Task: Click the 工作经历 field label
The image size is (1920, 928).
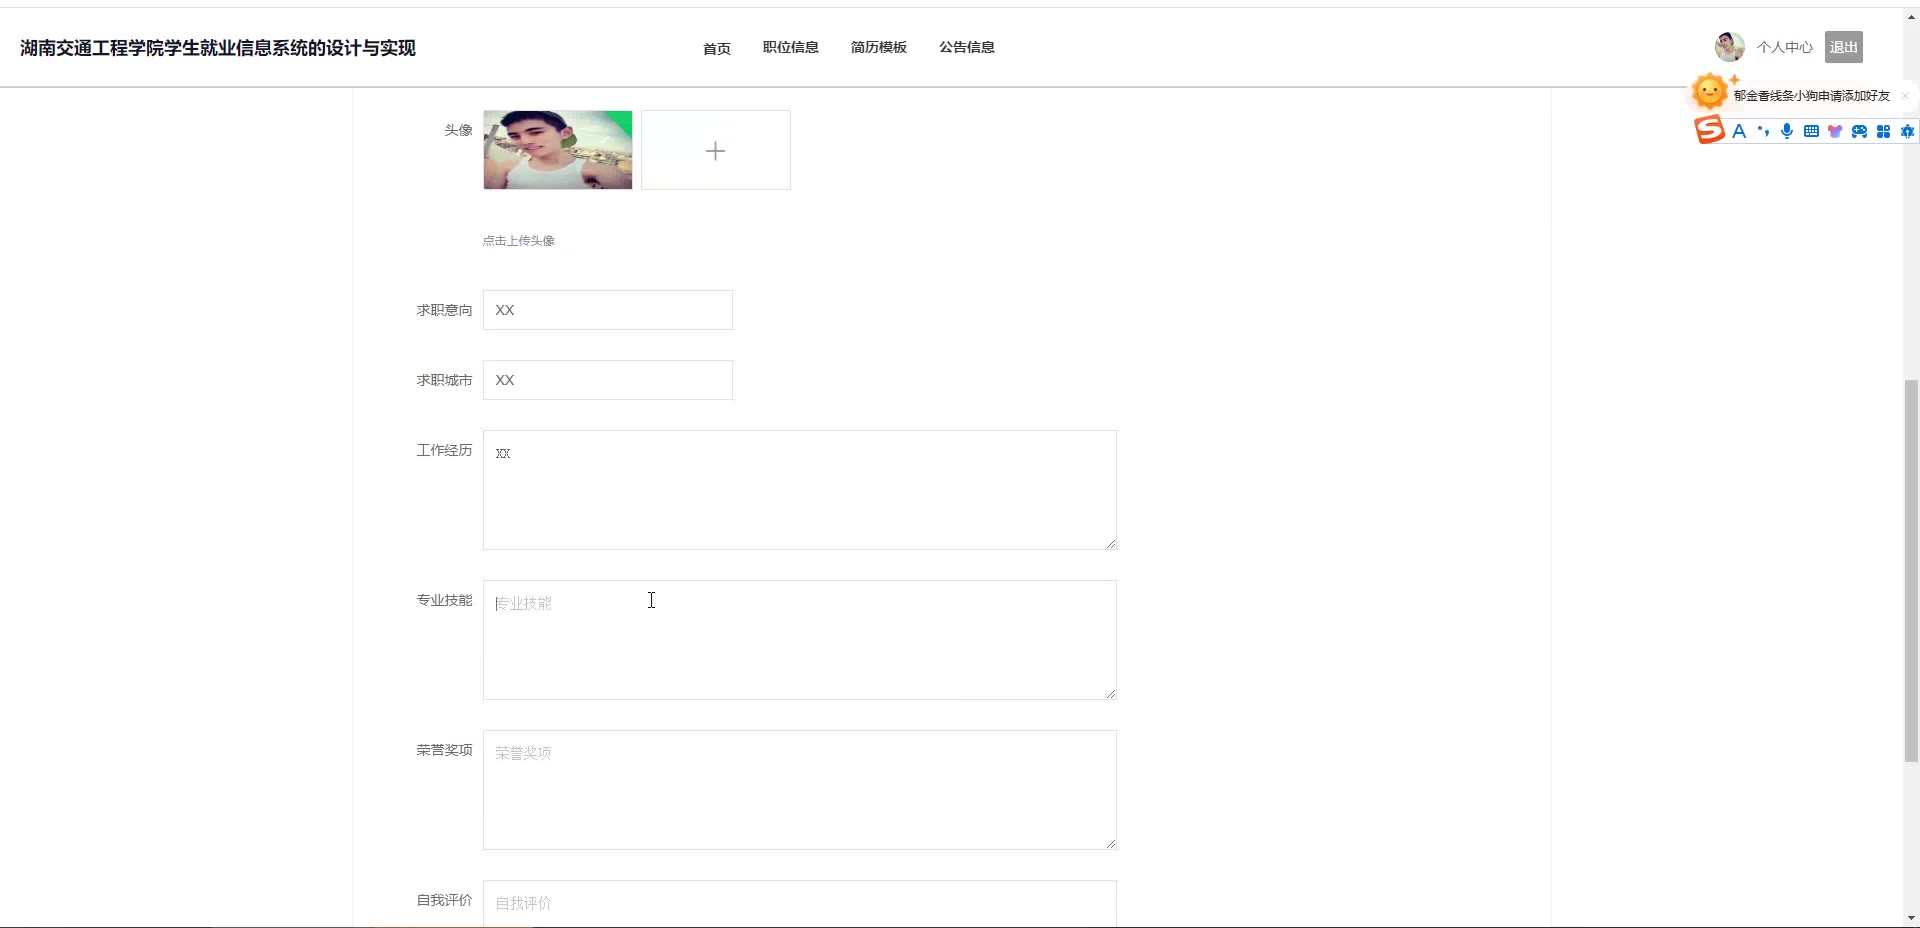Action: [x=444, y=450]
